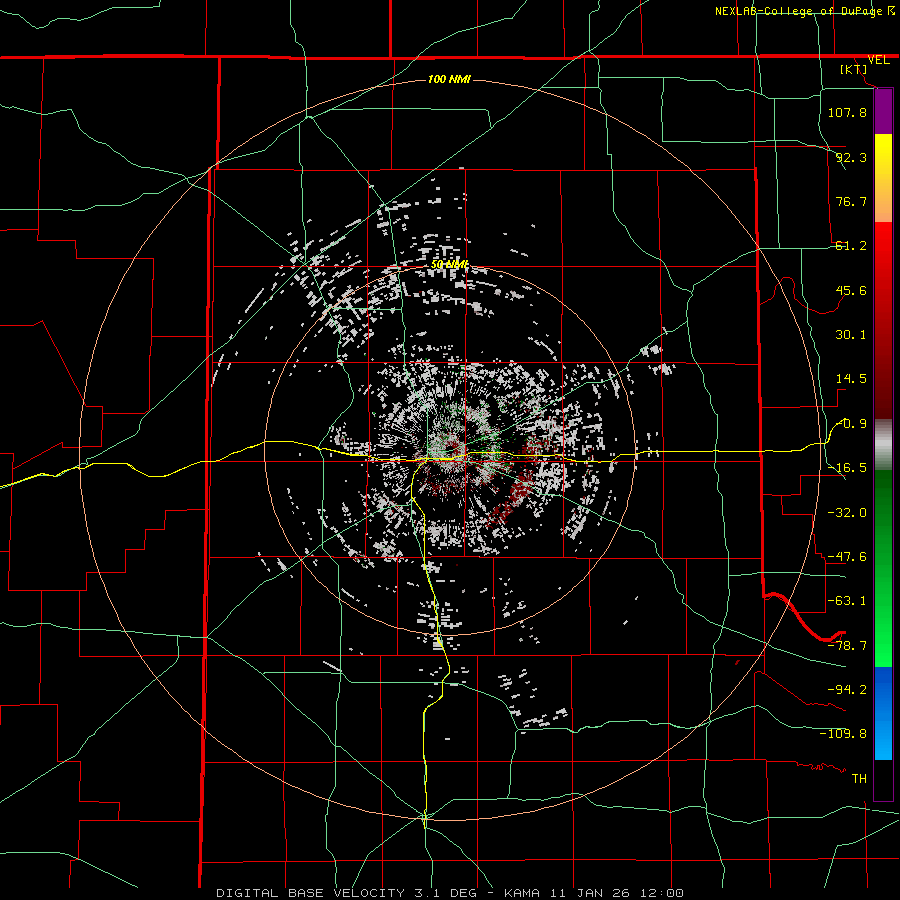
Task: Select the 107.8 velocity scale value
Action: [x=847, y=112]
